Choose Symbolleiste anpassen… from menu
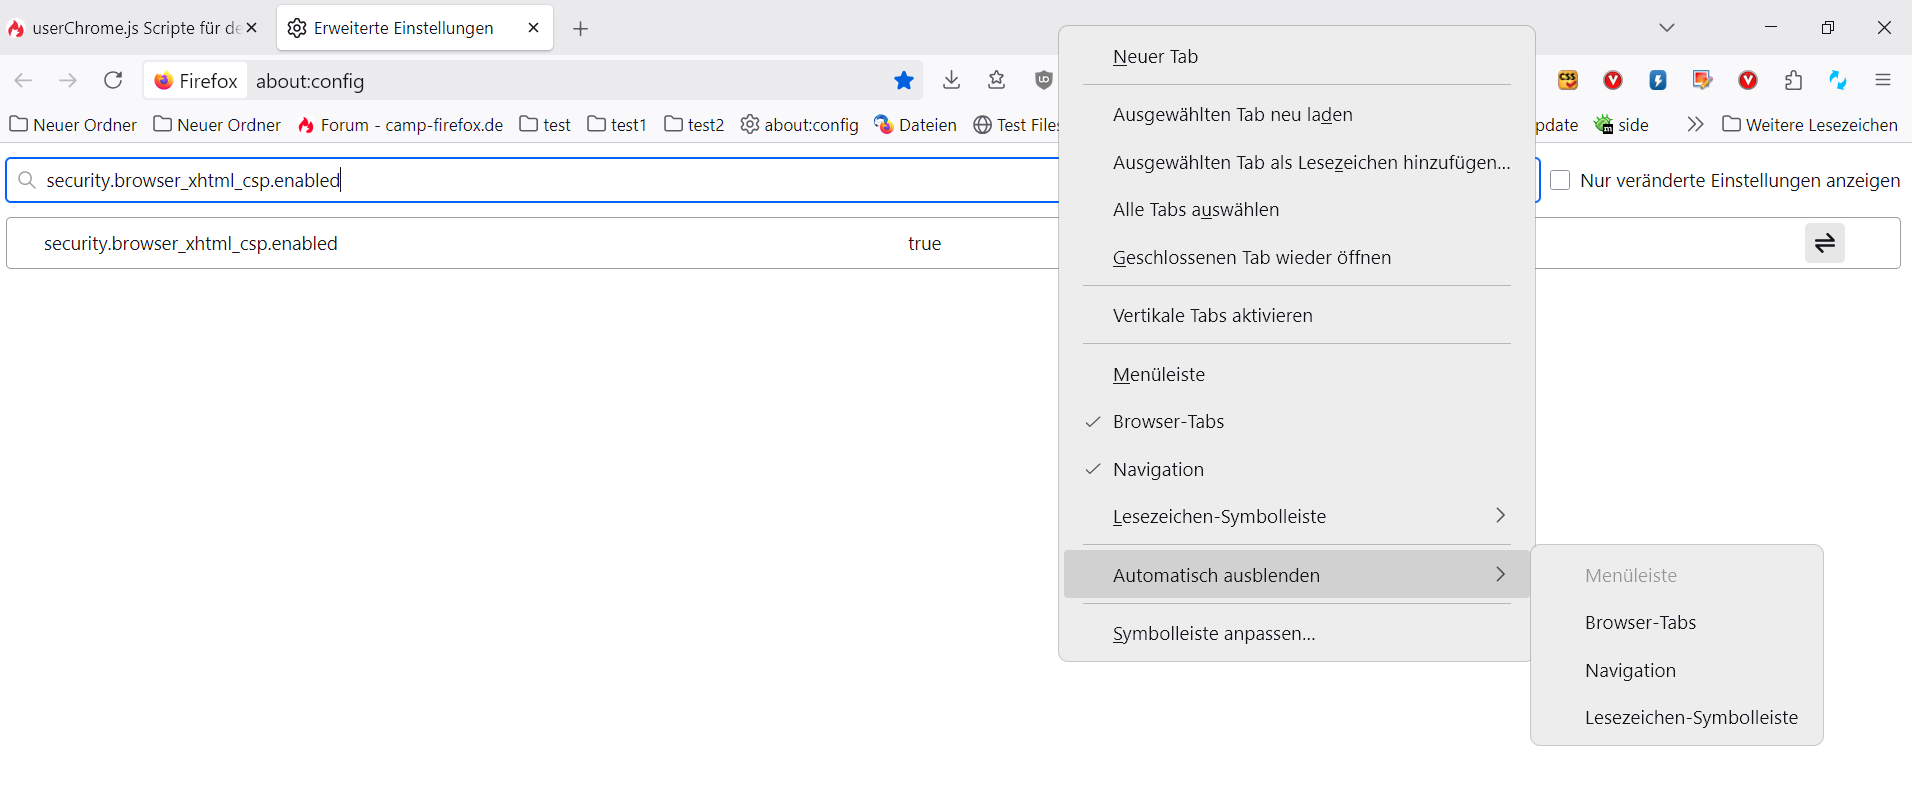 tap(1213, 634)
